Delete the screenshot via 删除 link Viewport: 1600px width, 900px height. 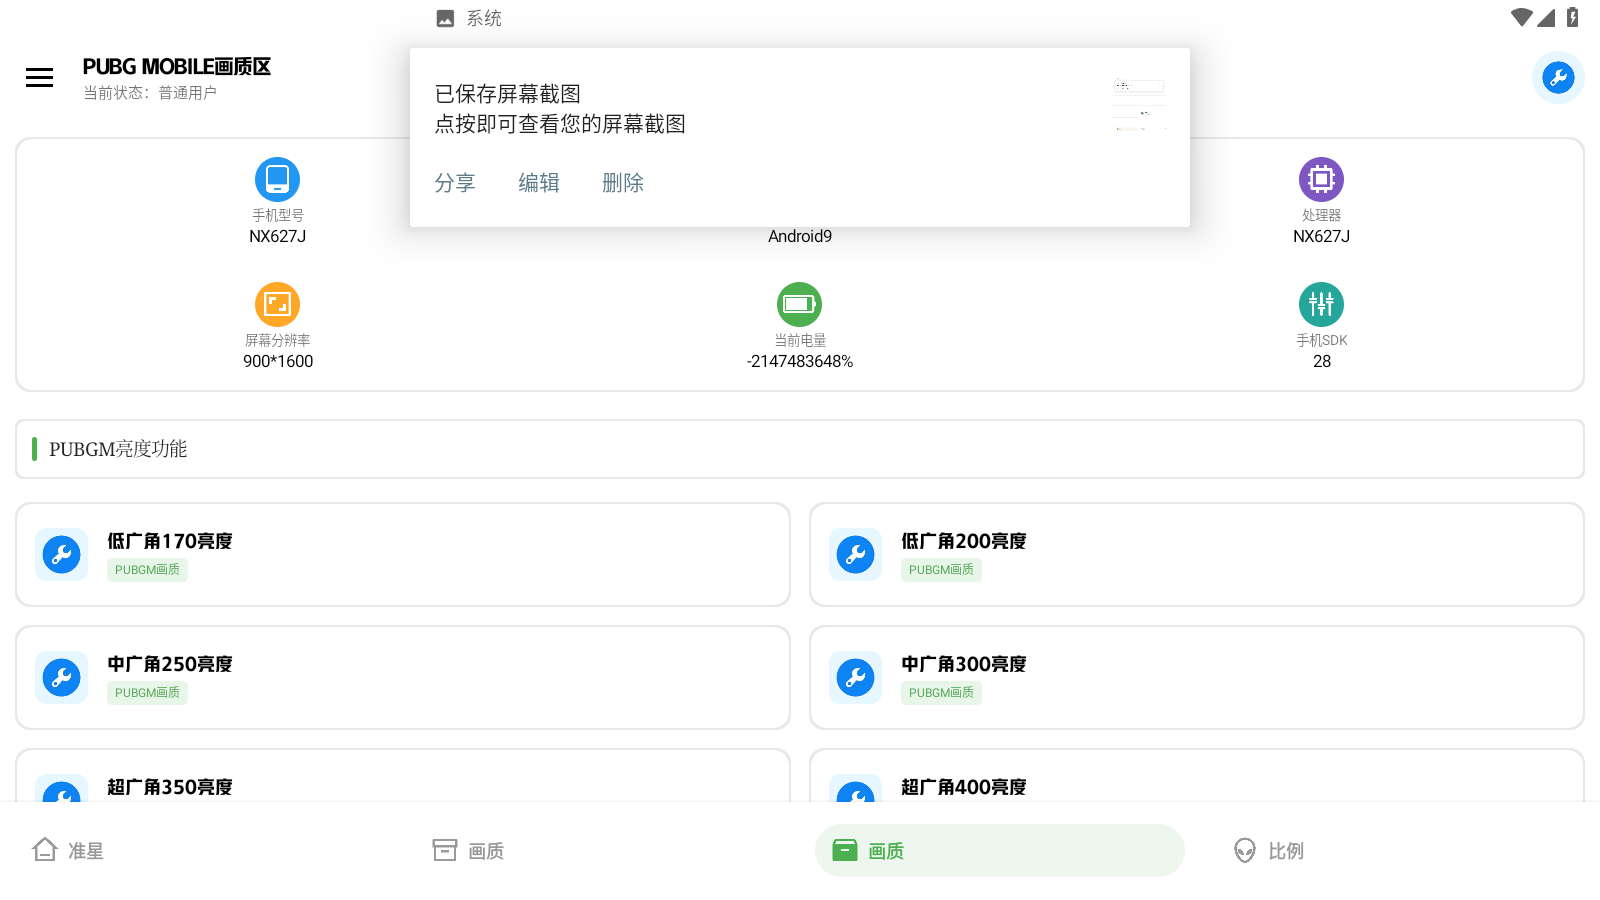point(622,182)
